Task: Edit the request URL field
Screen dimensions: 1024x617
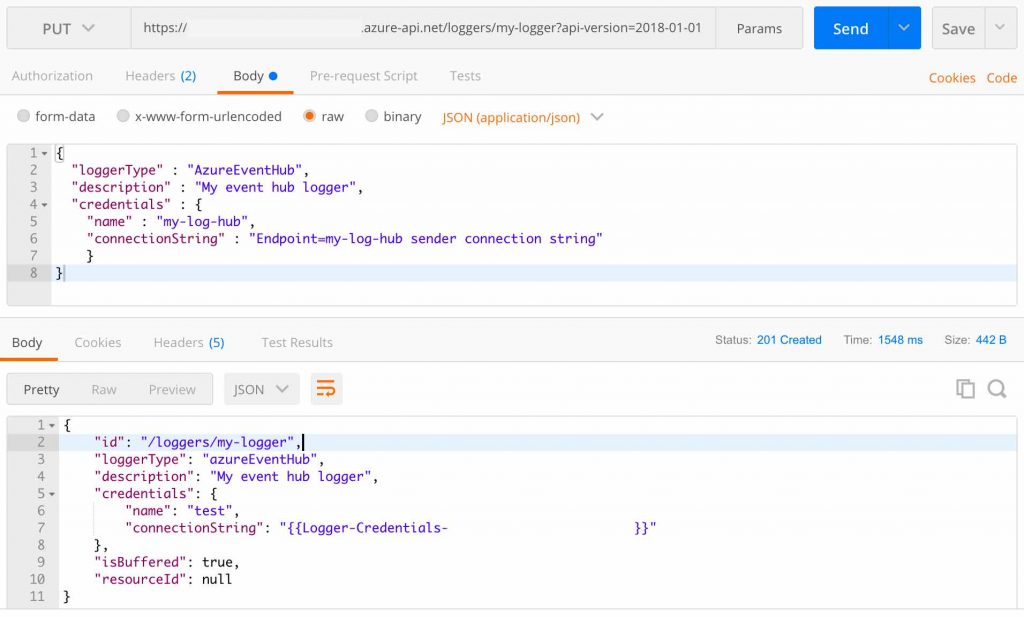Action: click(x=423, y=28)
